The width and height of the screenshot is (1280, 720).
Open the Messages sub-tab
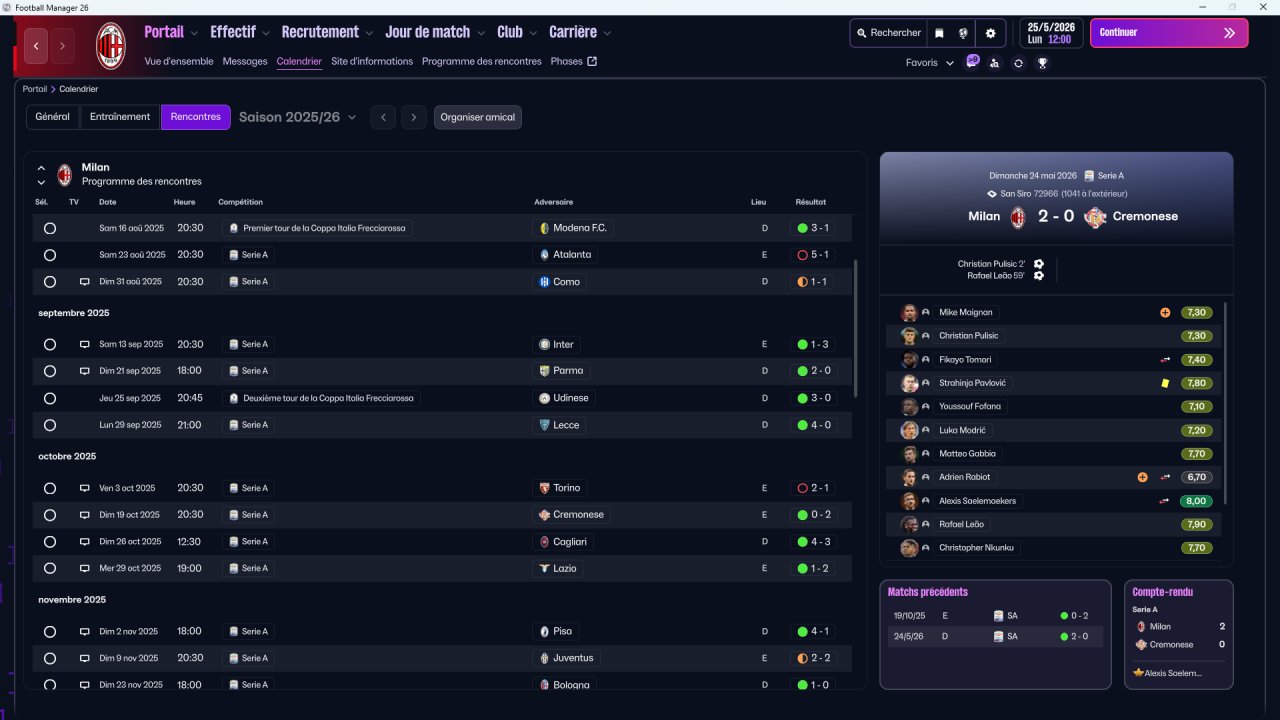245,62
